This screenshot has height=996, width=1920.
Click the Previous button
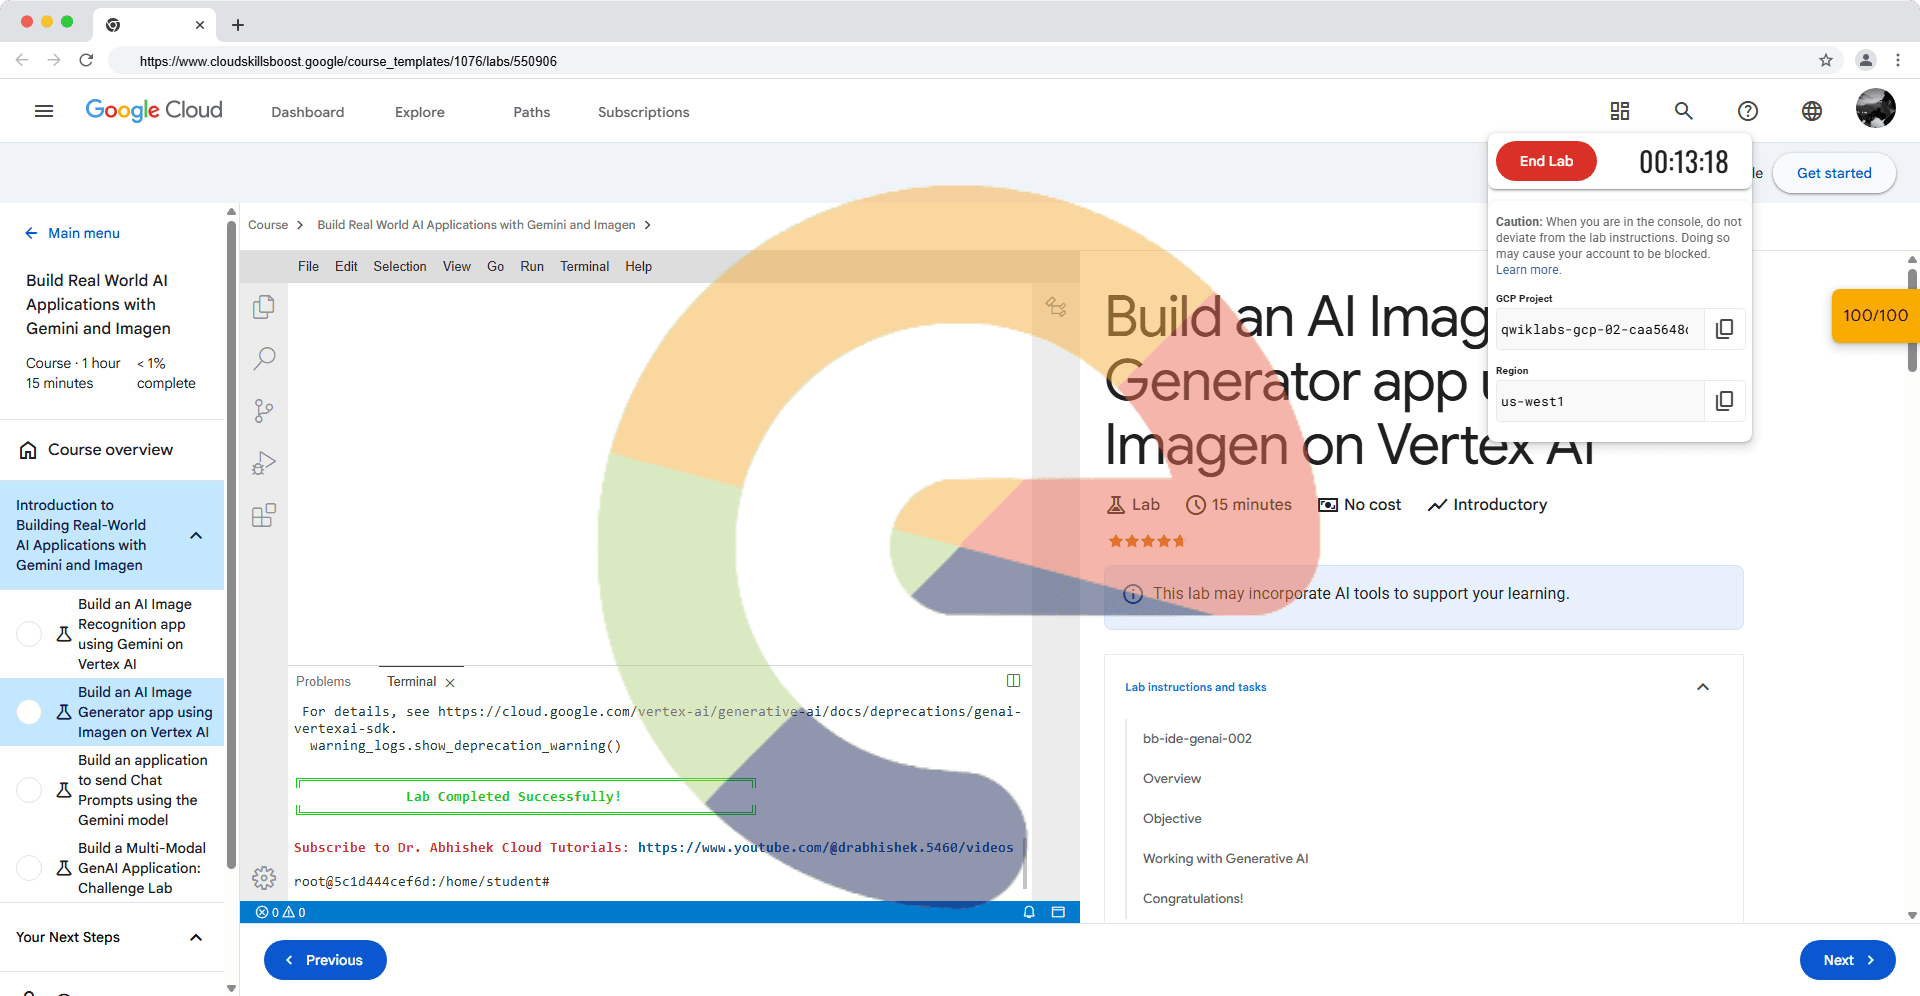[x=325, y=960]
